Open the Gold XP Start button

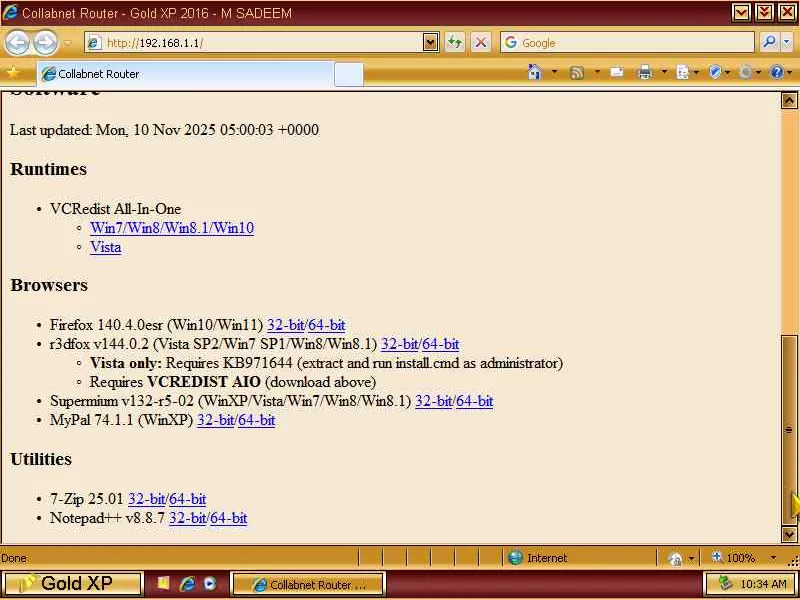[x=72, y=583]
